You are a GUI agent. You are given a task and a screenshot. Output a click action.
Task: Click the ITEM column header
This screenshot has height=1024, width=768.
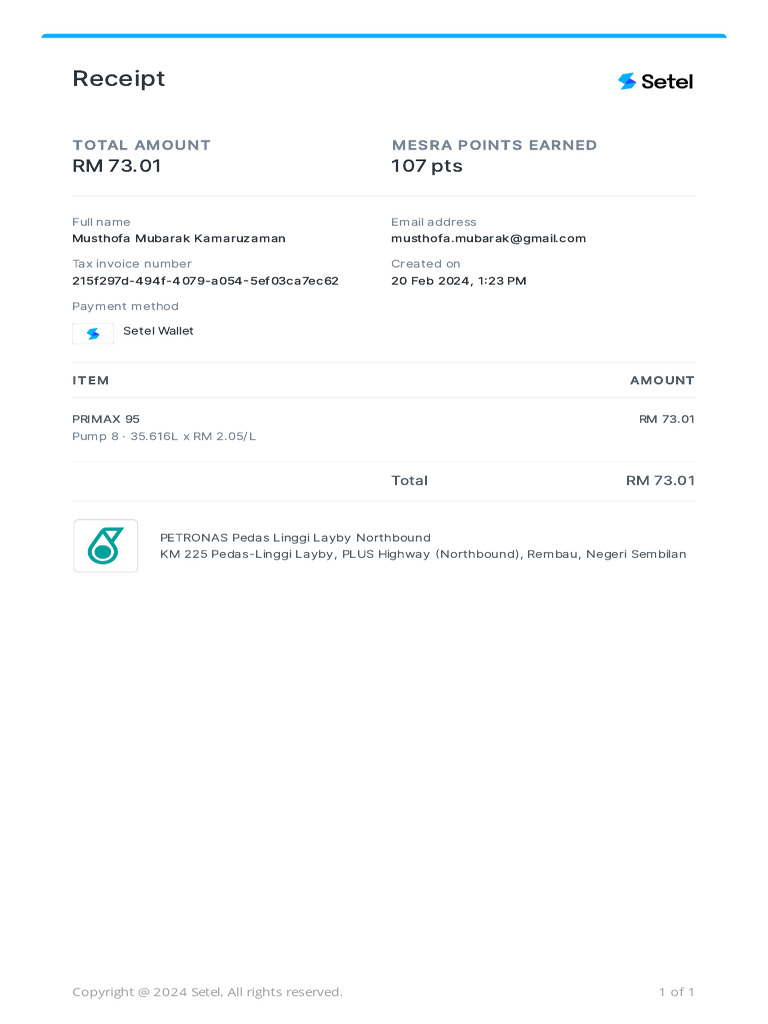click(91, 381)
